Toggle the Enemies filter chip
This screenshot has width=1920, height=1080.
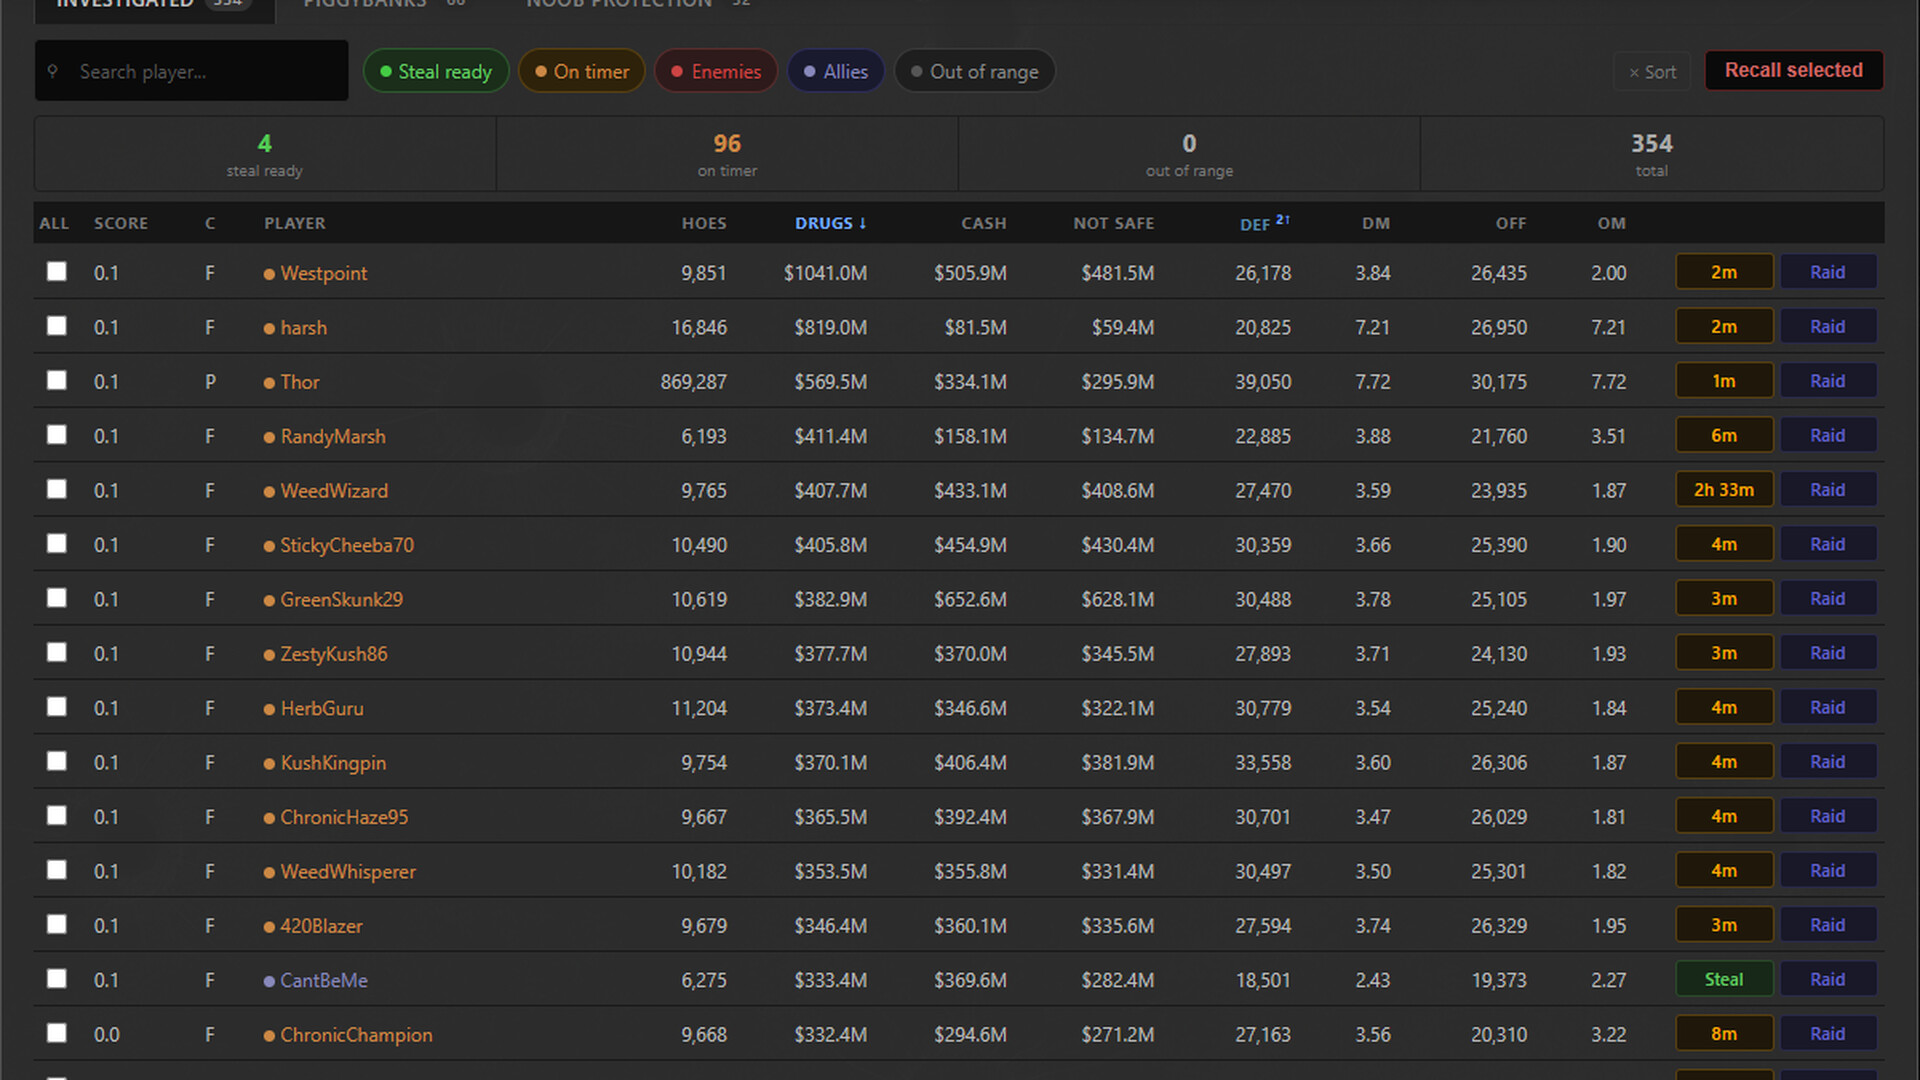point(716,71)
